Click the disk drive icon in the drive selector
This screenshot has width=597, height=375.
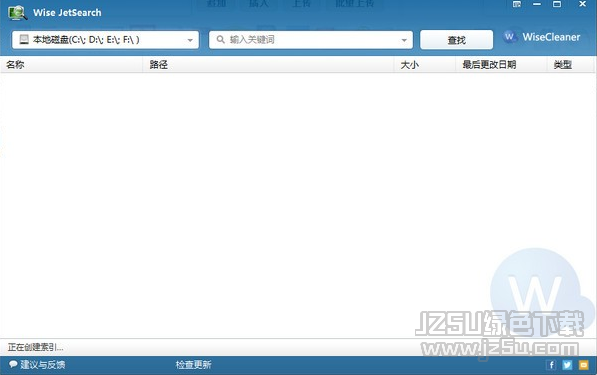pyautogui.click(x=24, y=39)
